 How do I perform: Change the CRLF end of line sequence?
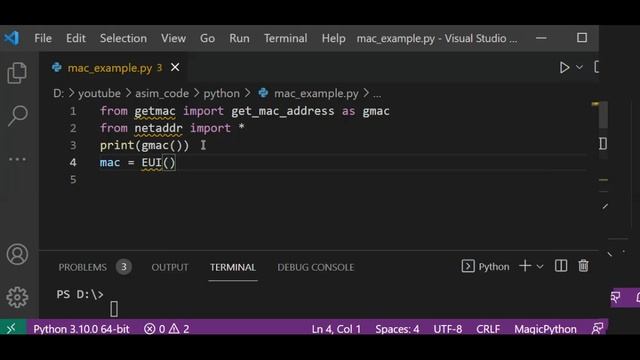pos(488,329)
